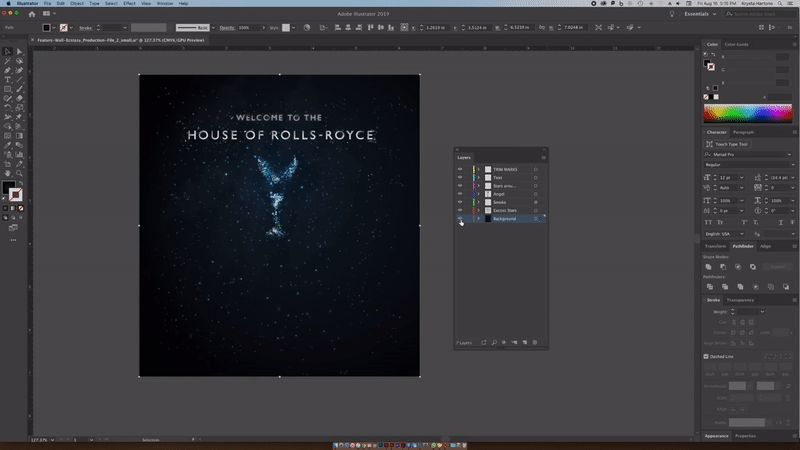800x450 pixels.
Task: Open Edit Toolbar three-dots button
Action: click(x=13, y=240)
